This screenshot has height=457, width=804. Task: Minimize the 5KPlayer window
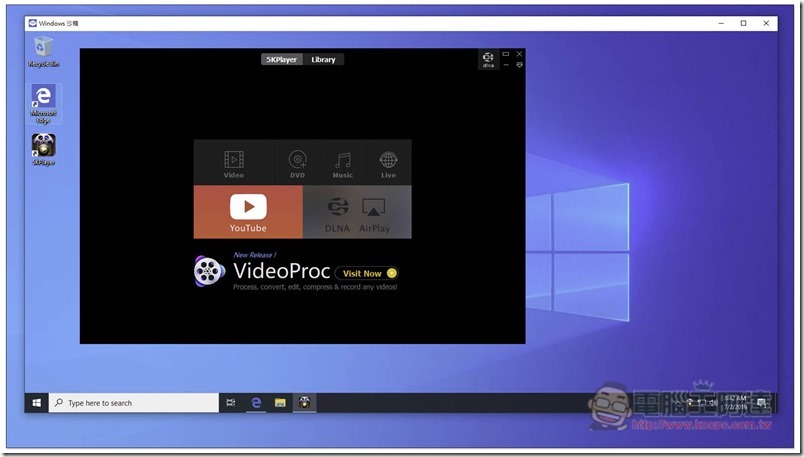[506, 65]
